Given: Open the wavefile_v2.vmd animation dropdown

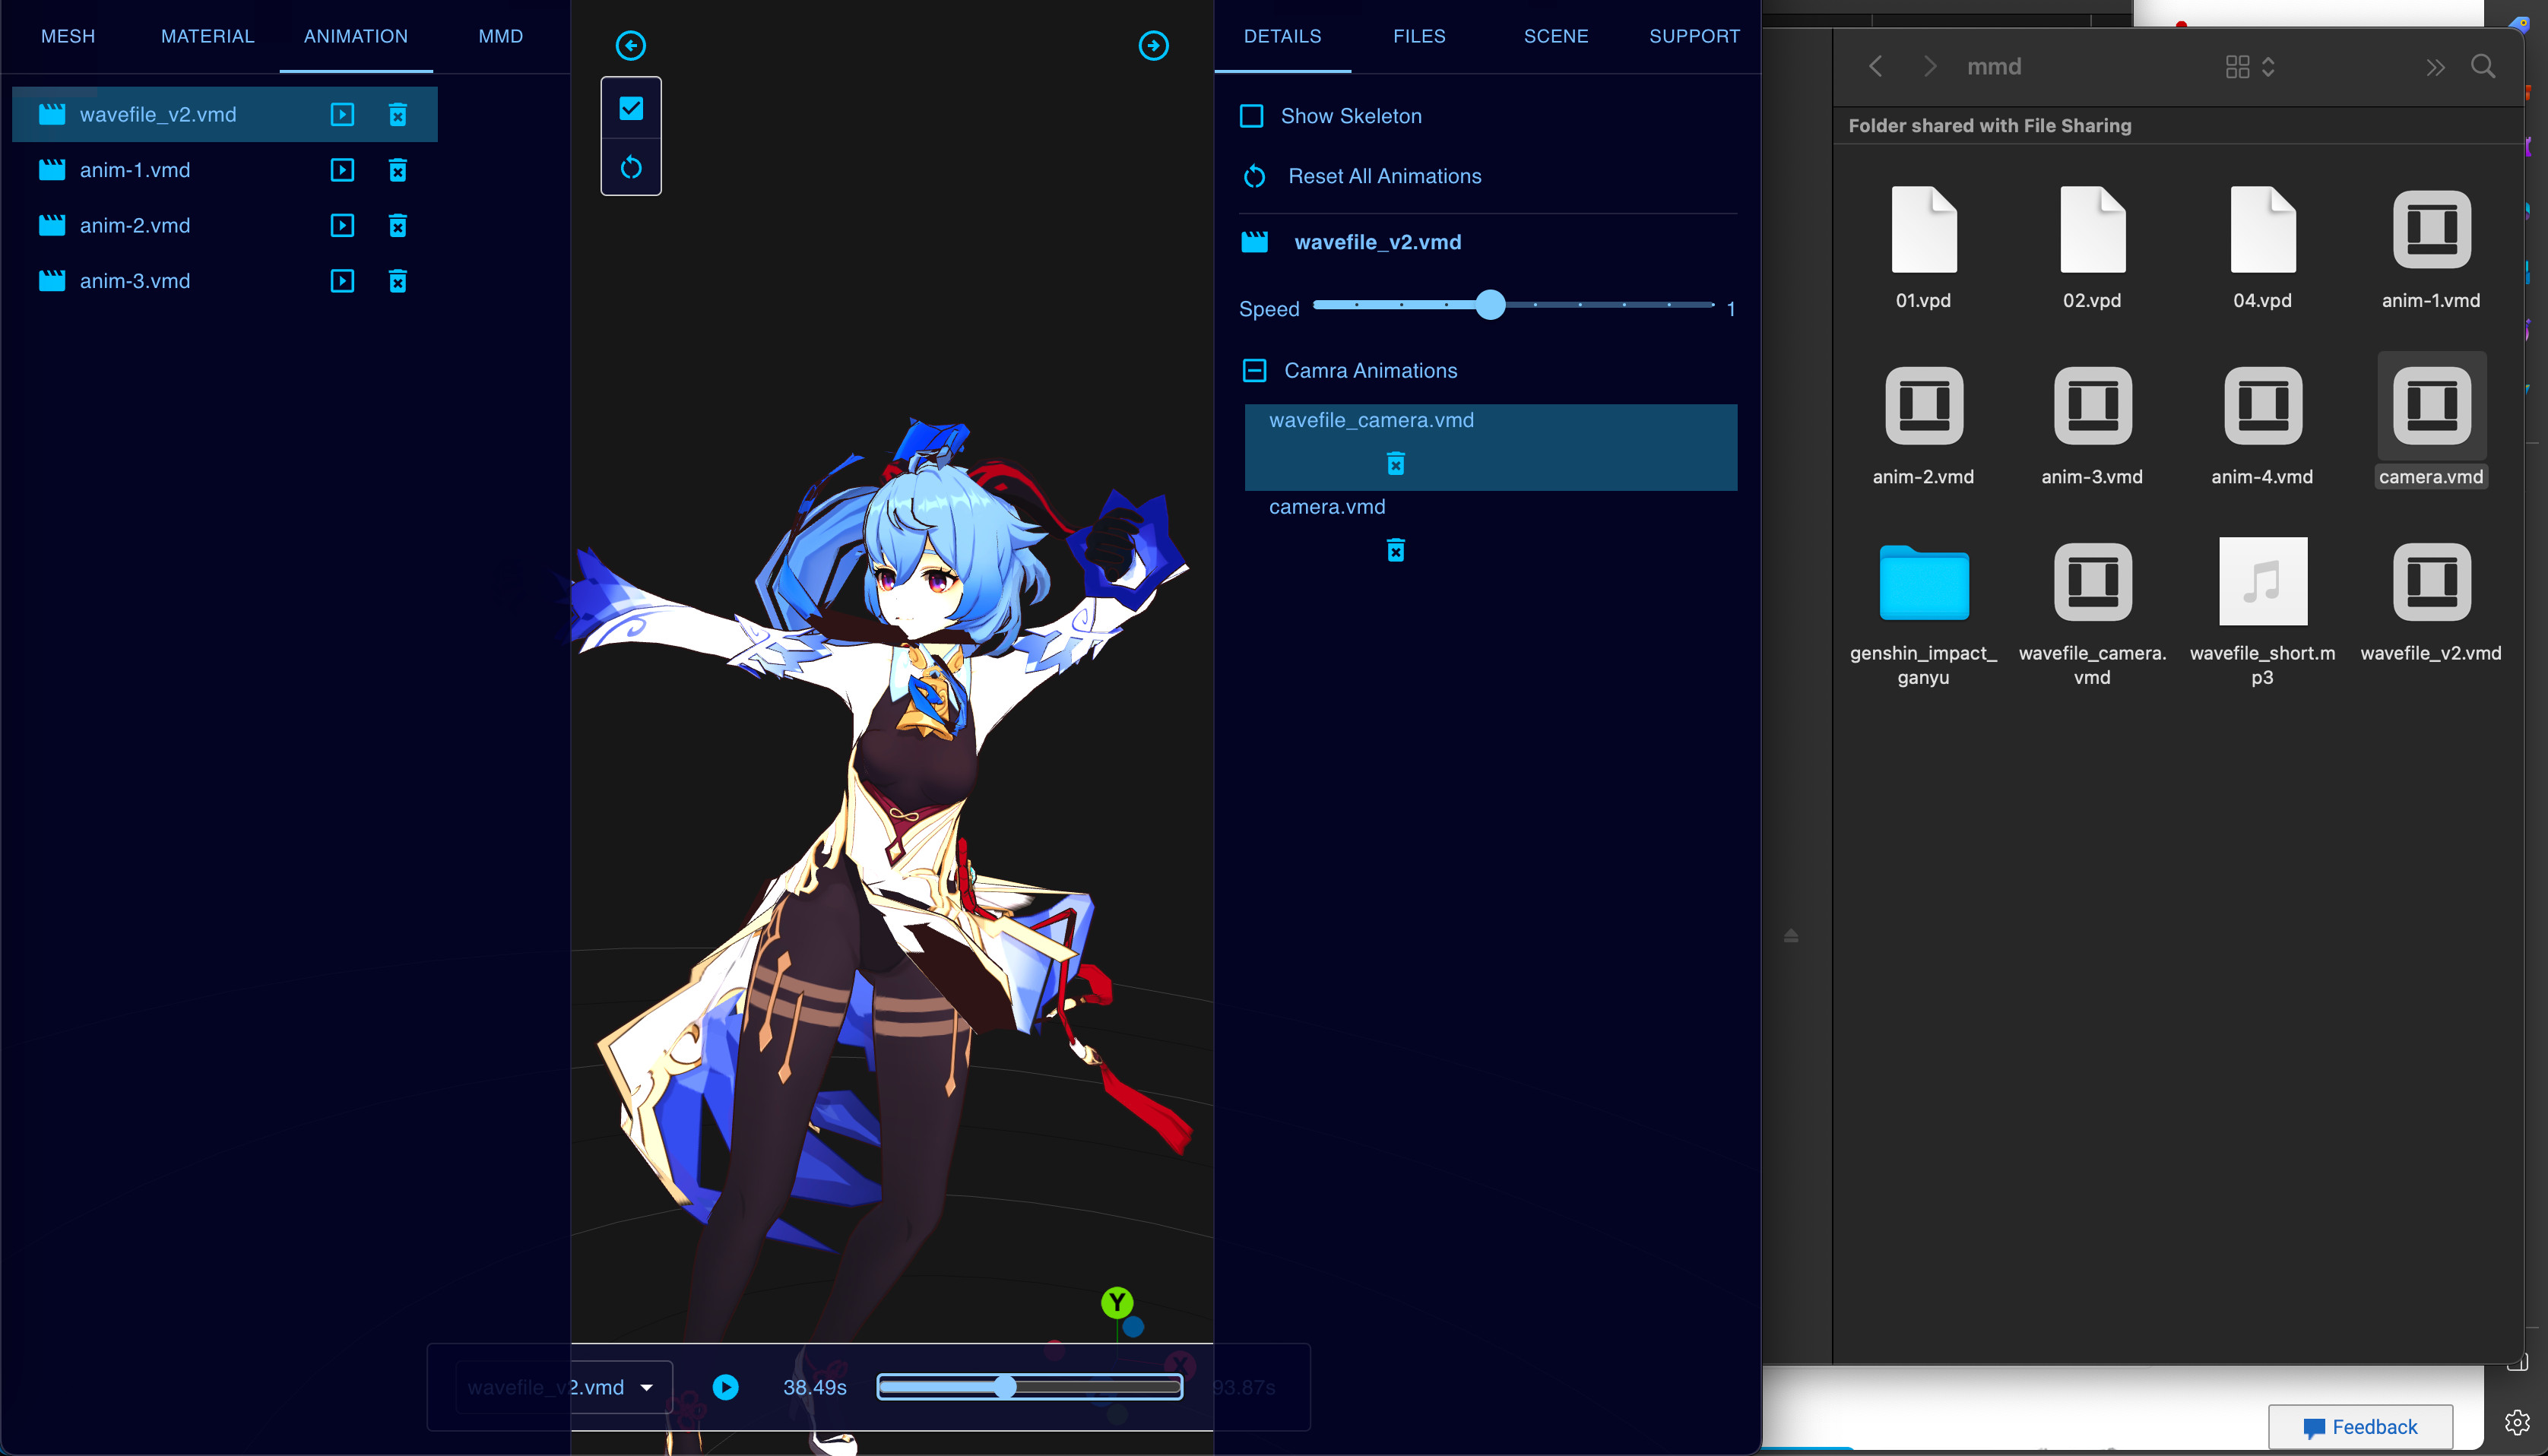Looking at the screenshot, I should 563,1387.
